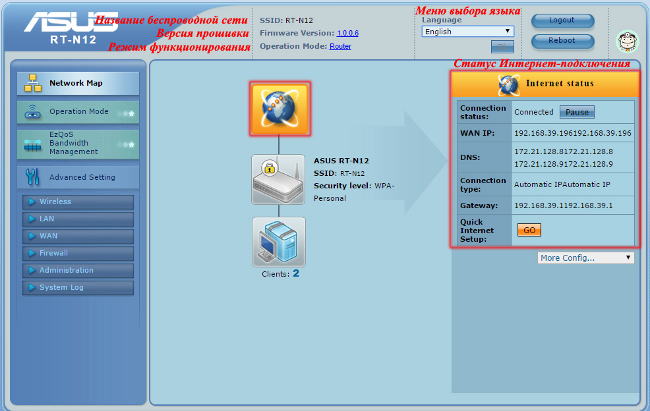Open the Advanced Setting section
The image size is (650, 411).
78,177
